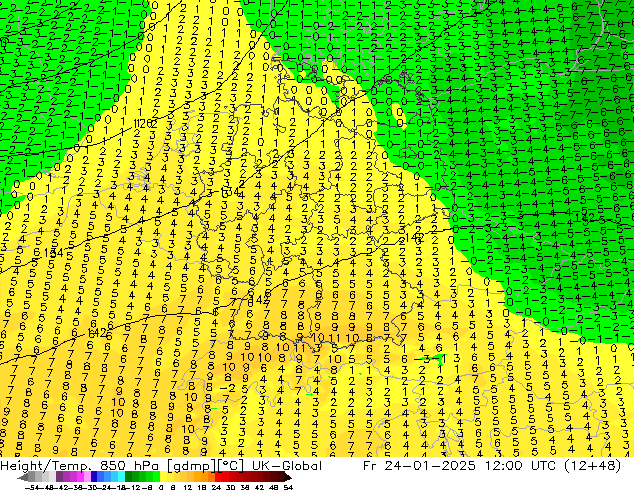Click the 'Height/Temp. 850 hPa' chart title
634x490 pixels.
pyautogui.click(x=81, y=466)
